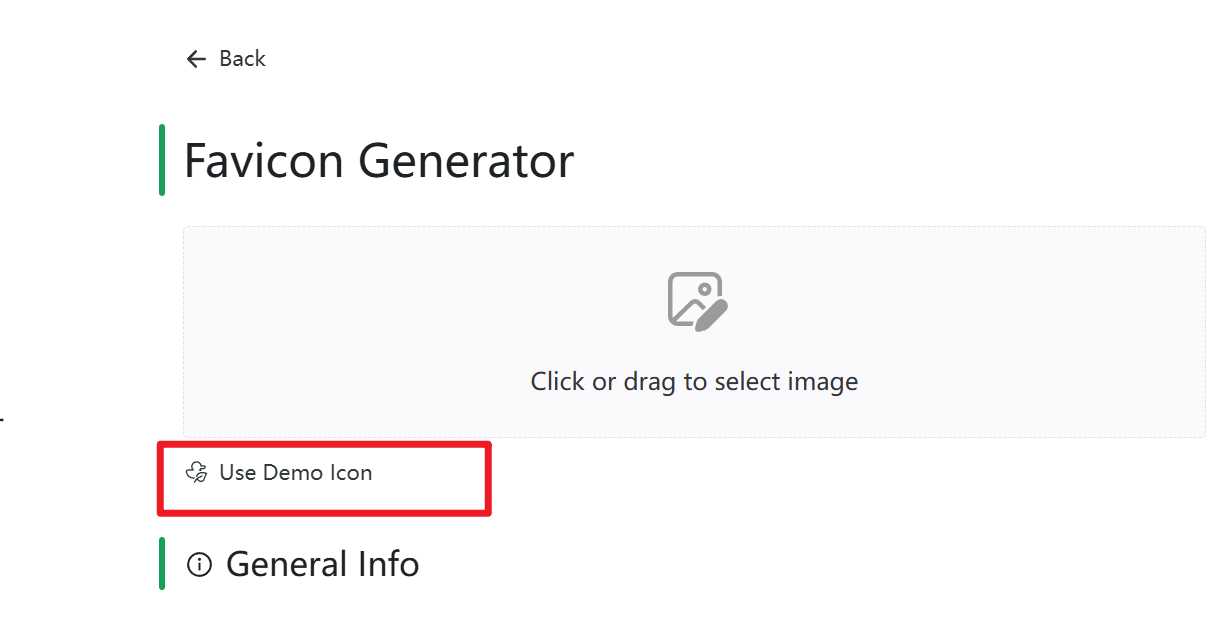Click the word "Favicon" in the title

pos(265,160)
